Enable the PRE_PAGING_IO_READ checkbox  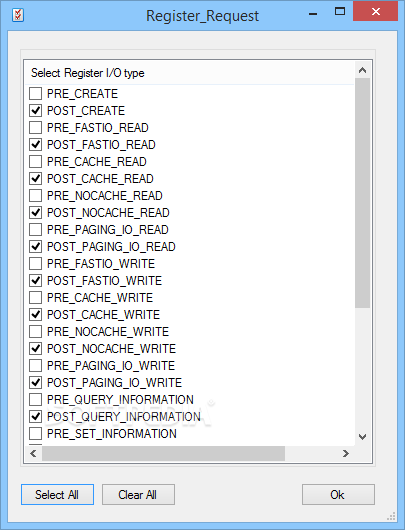pos(35,230)
